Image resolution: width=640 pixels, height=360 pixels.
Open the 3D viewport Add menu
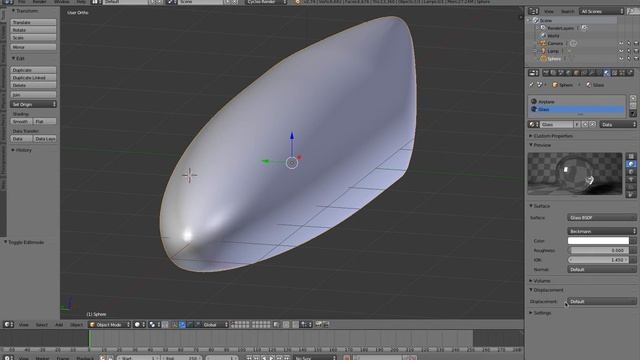click(x=59, y=325)
